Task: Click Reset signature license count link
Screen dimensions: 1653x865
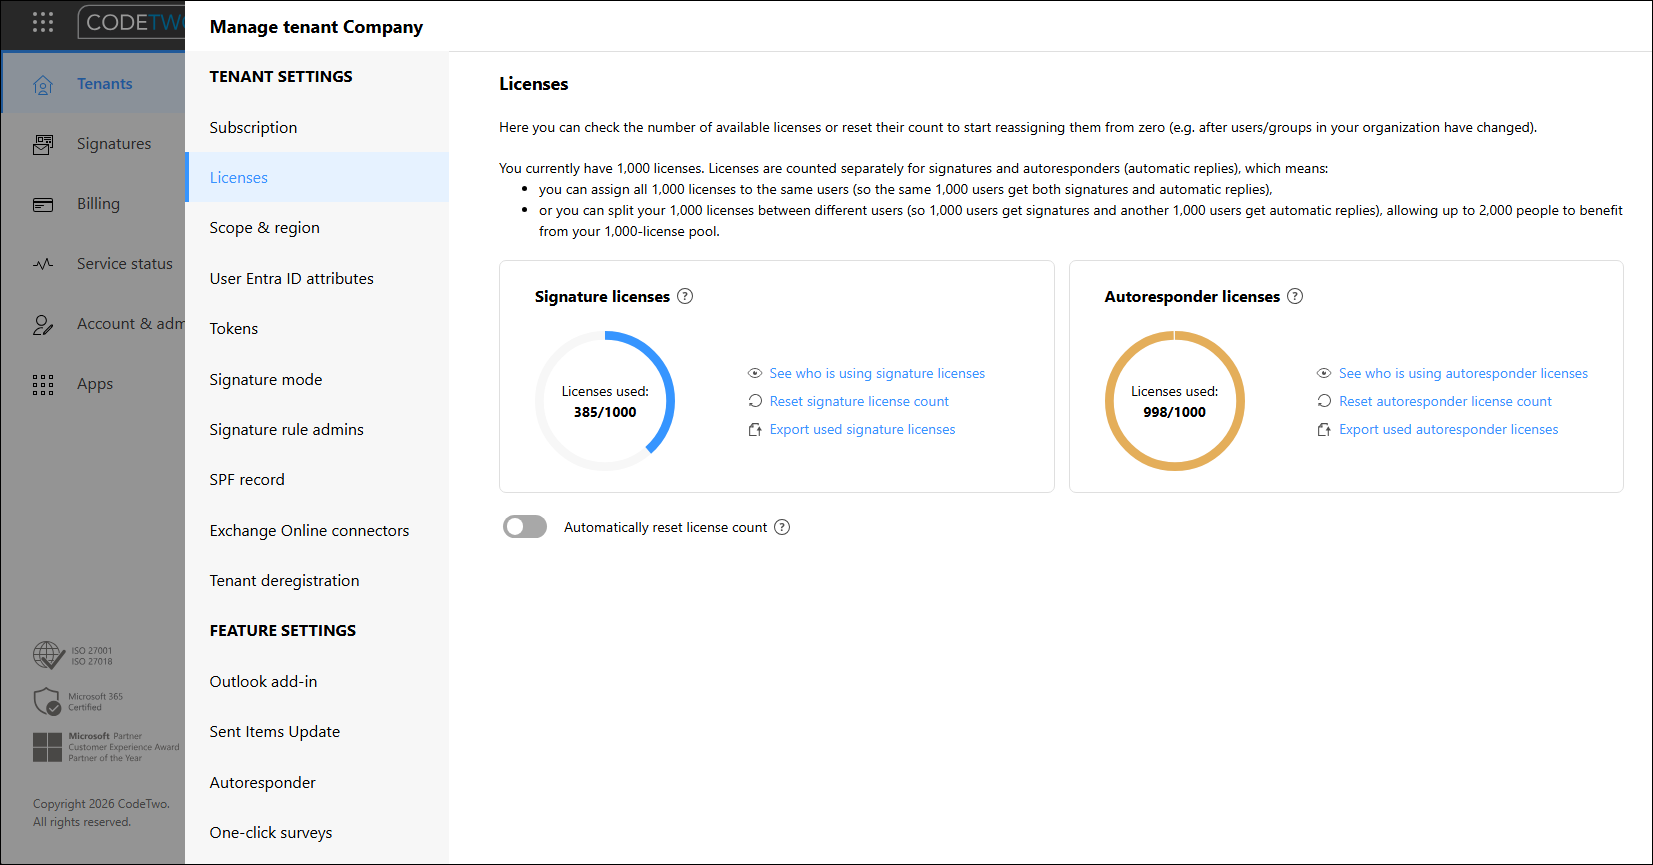Action: (859, 401)
